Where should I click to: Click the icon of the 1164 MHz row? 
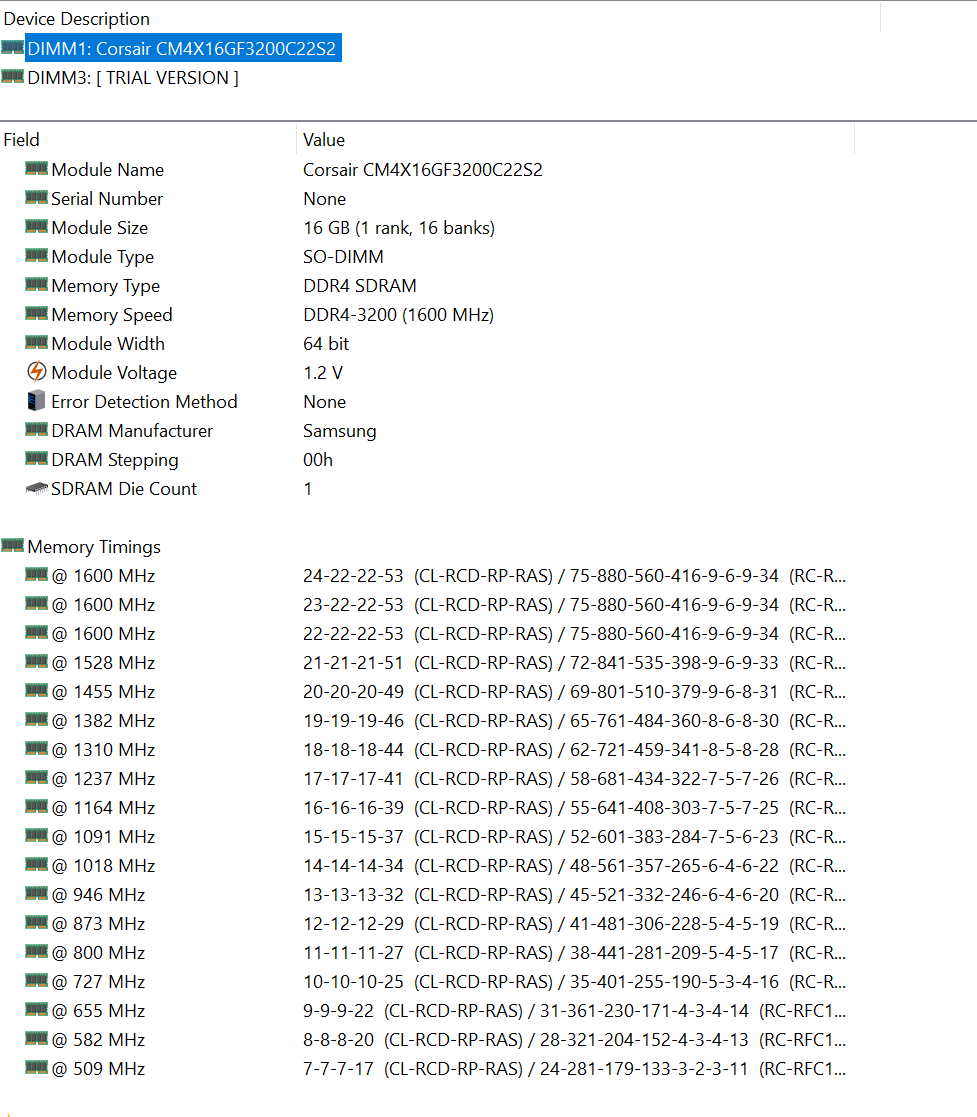[x=36, y=806]
